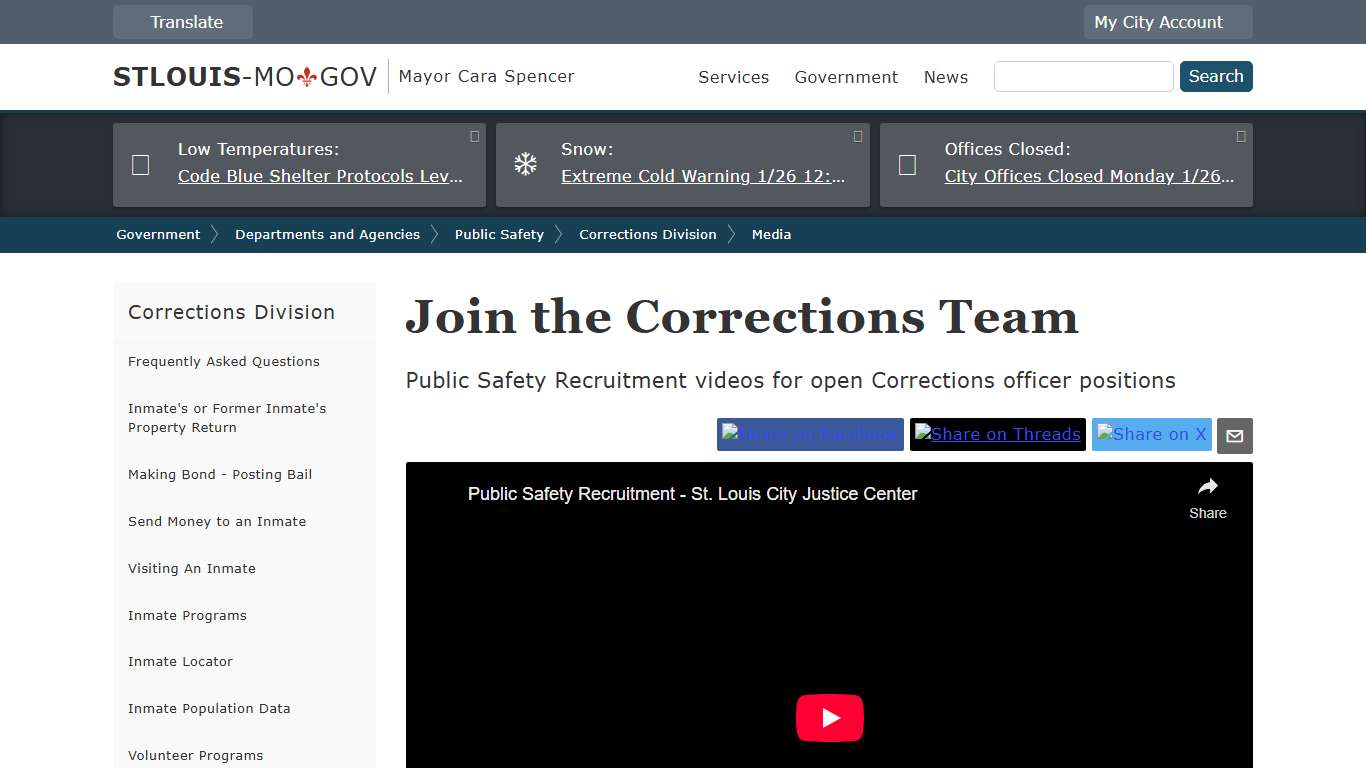This screenshot has width=1366, height=768.
Task: Open the Services navigation dropdown
Action: point(733,77)
